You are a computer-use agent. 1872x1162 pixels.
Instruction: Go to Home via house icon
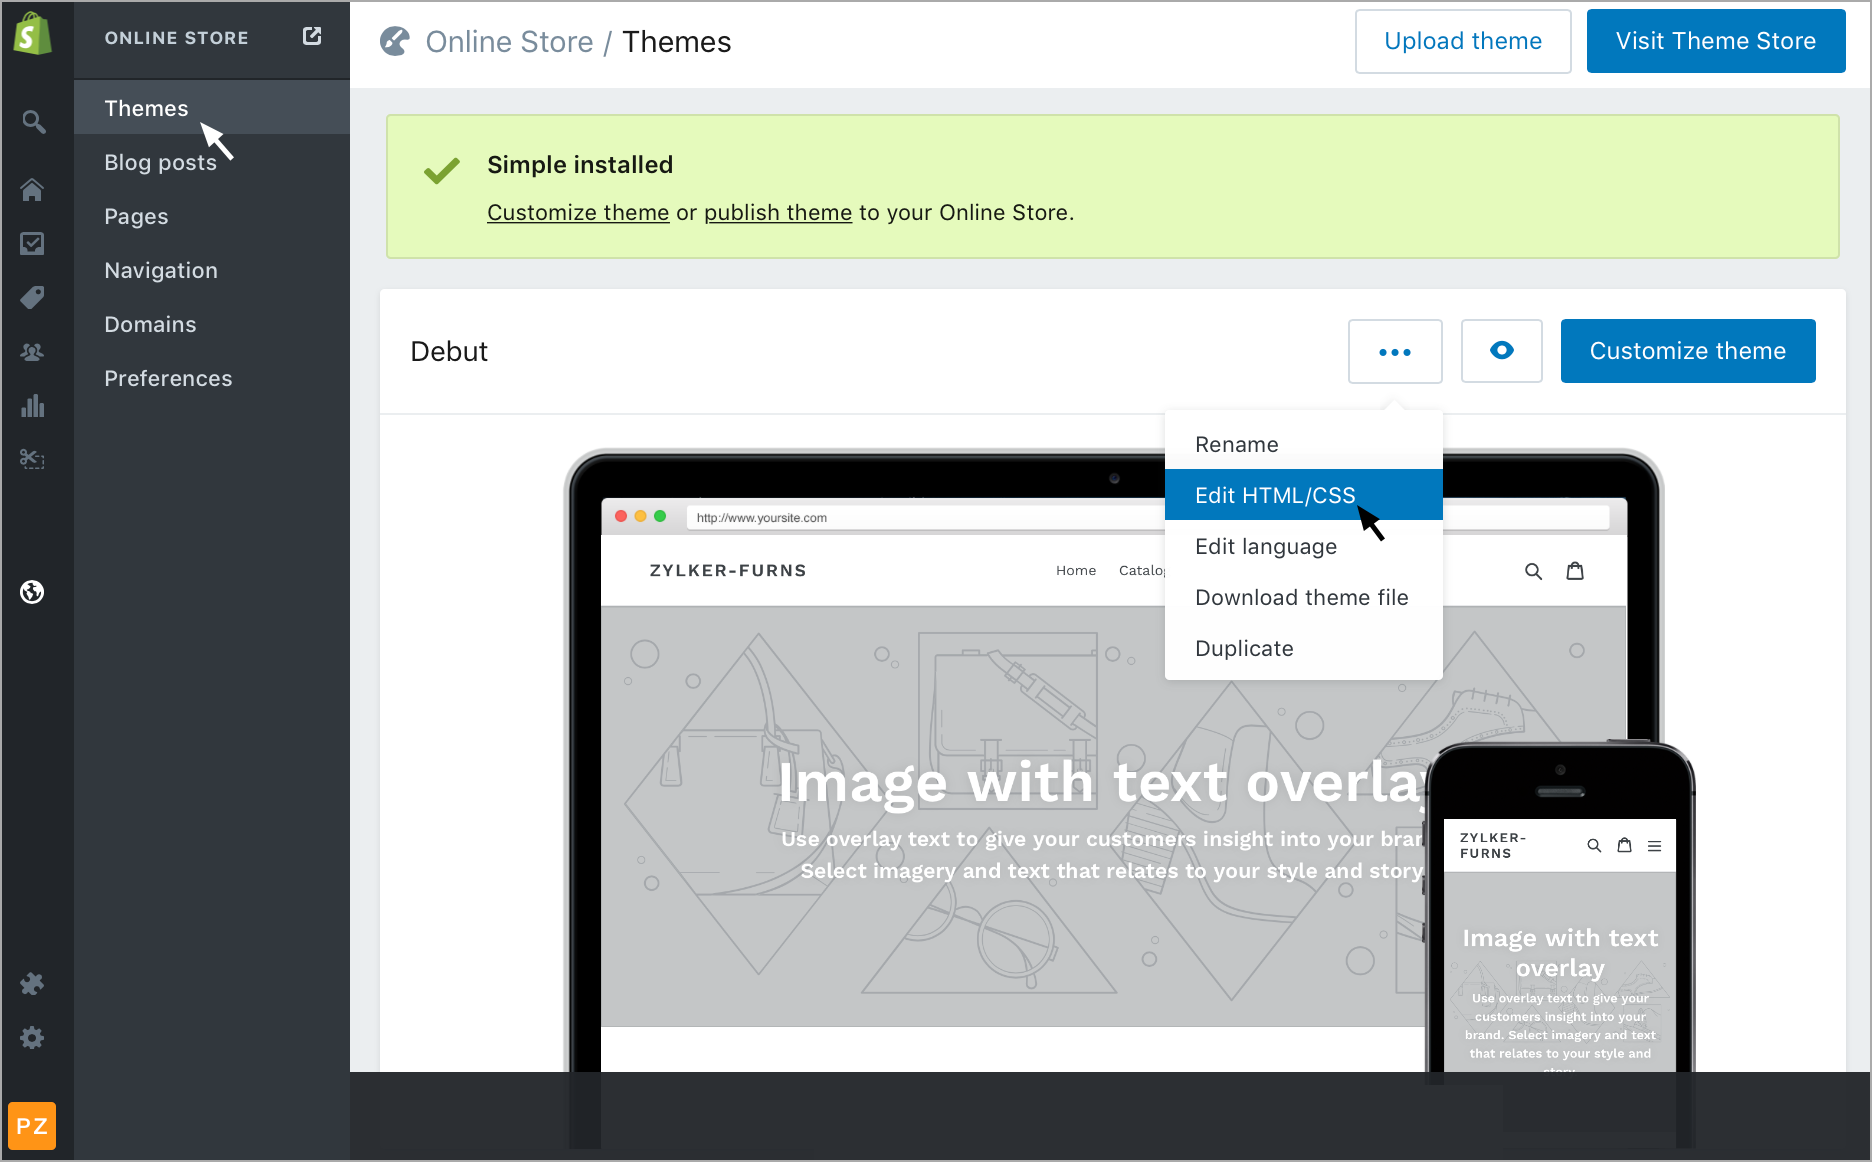(33, 190)
